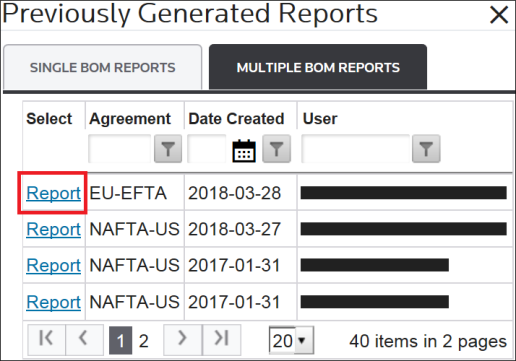Switch to the Single BOM Reports tab
The height and width of the screenshot is (361, 516).
pyautogui.click(x=102, y=67)
